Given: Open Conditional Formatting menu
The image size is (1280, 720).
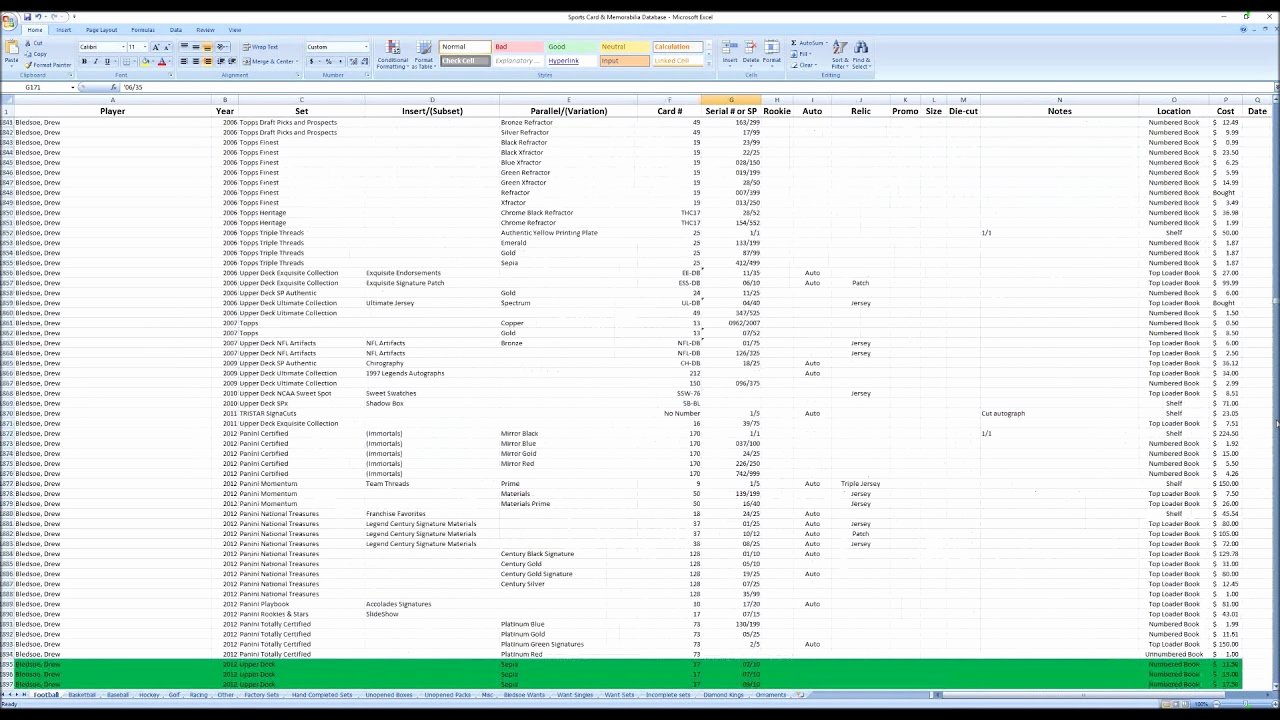Looking at the screenshot, I should (393, 55).
